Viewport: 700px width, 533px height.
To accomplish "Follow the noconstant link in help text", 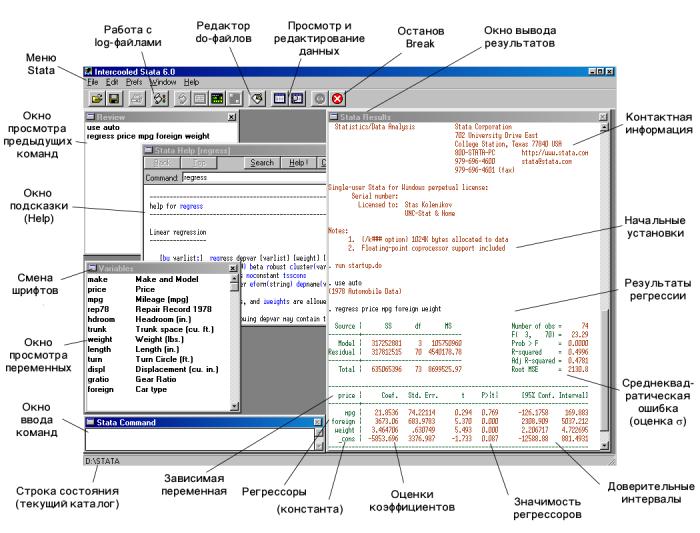I will (262, 275).
